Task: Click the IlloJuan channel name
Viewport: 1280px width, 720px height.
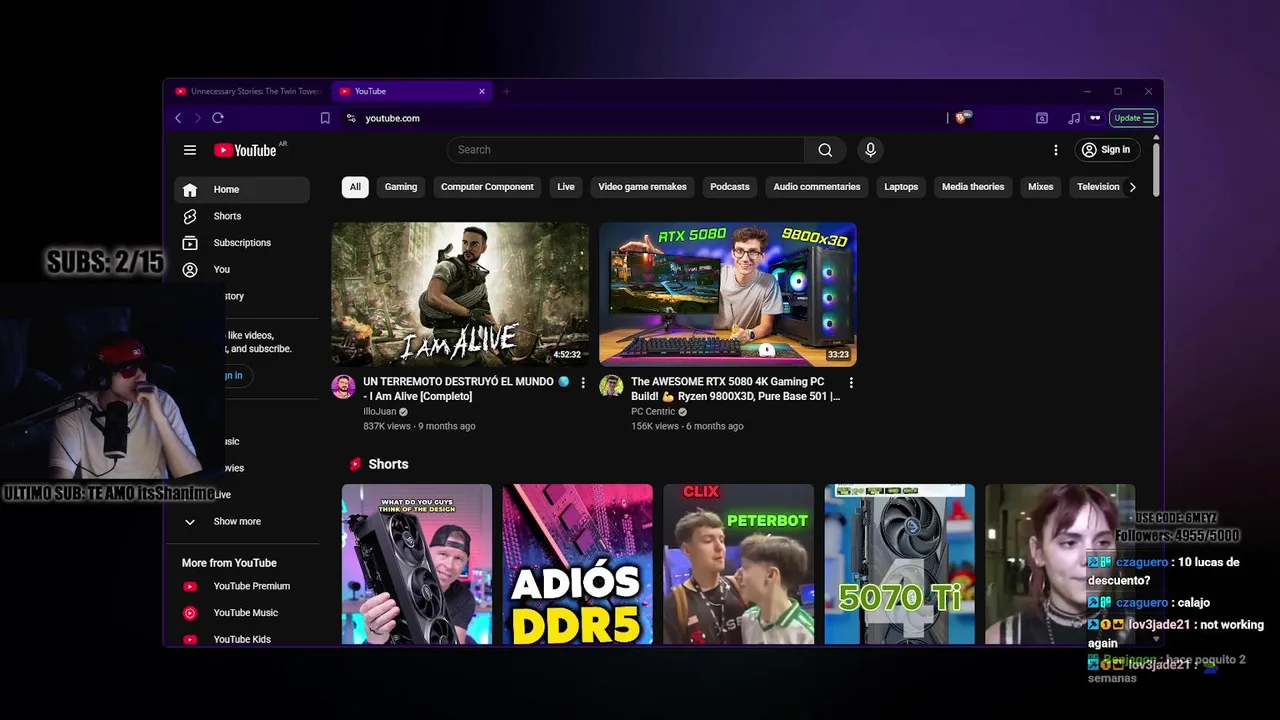Action: pyautogui.click(x=380, y=412)
